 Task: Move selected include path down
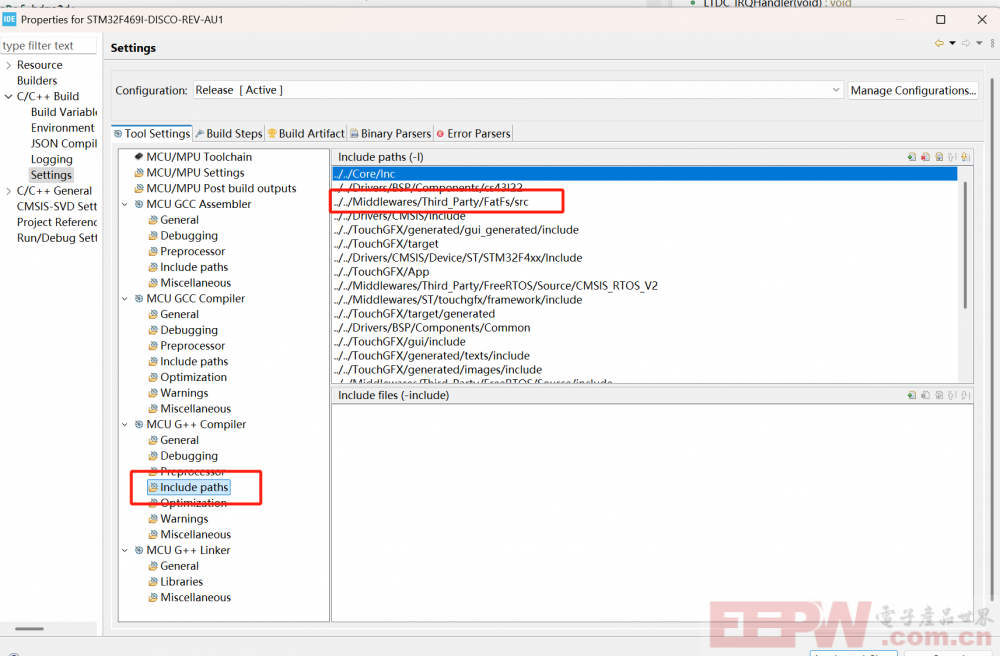point(966,157)
